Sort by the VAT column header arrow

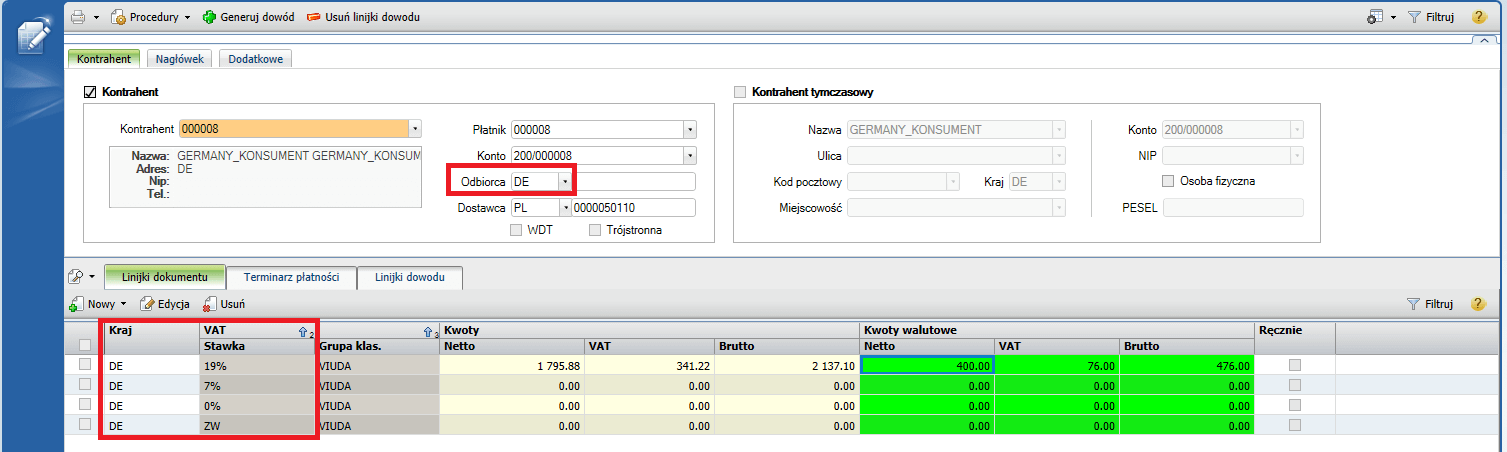[303, 331]
